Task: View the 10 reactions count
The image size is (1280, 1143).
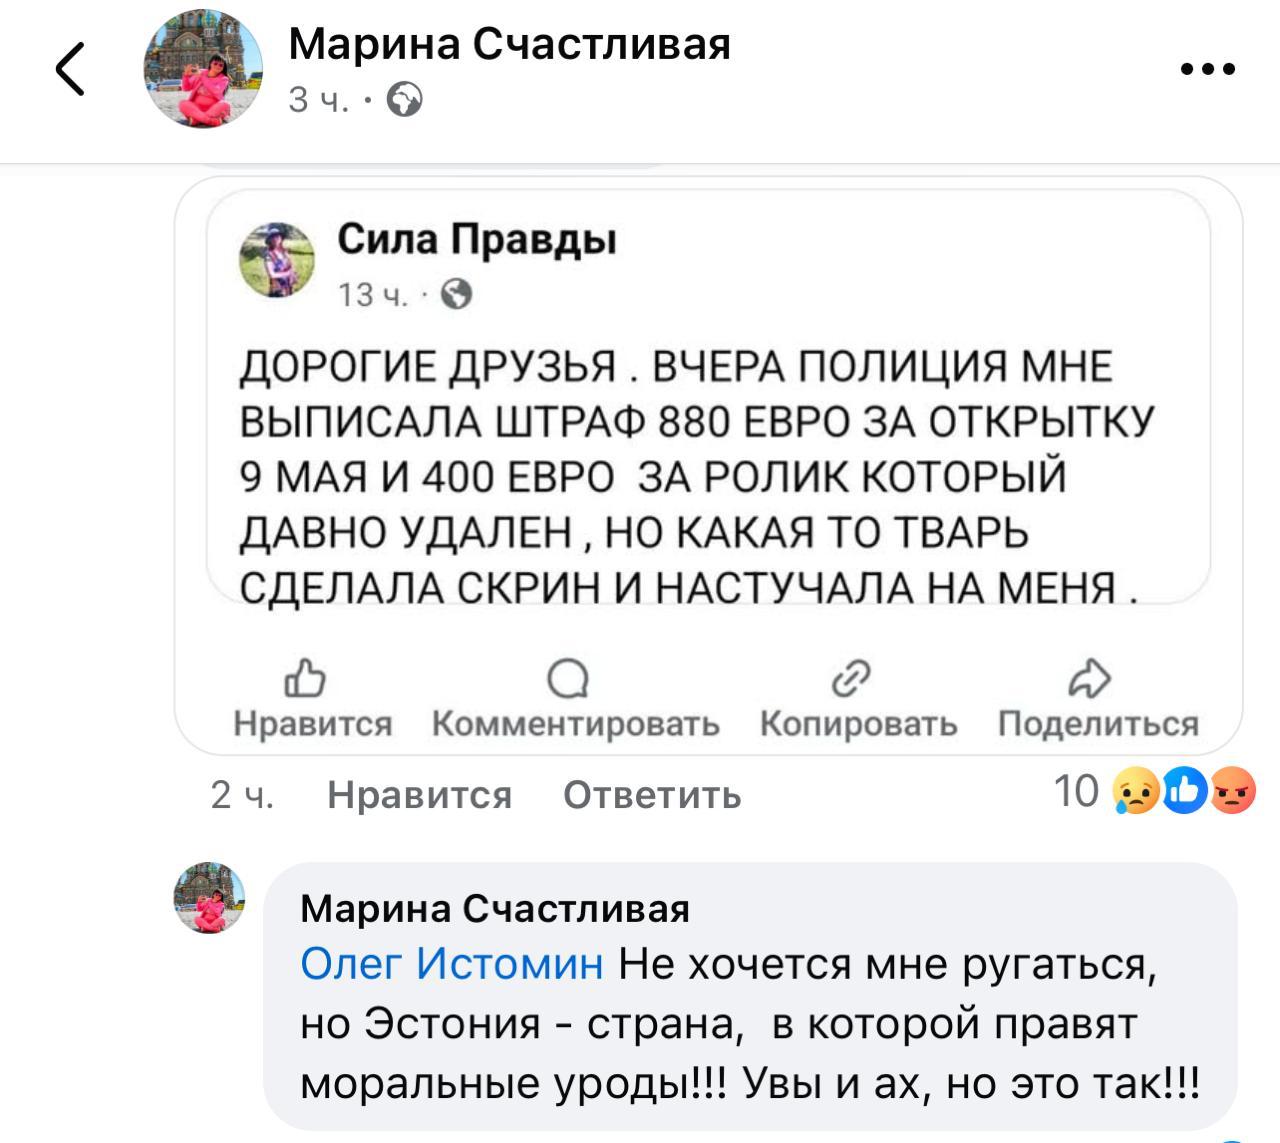Action: [1076, 792]
